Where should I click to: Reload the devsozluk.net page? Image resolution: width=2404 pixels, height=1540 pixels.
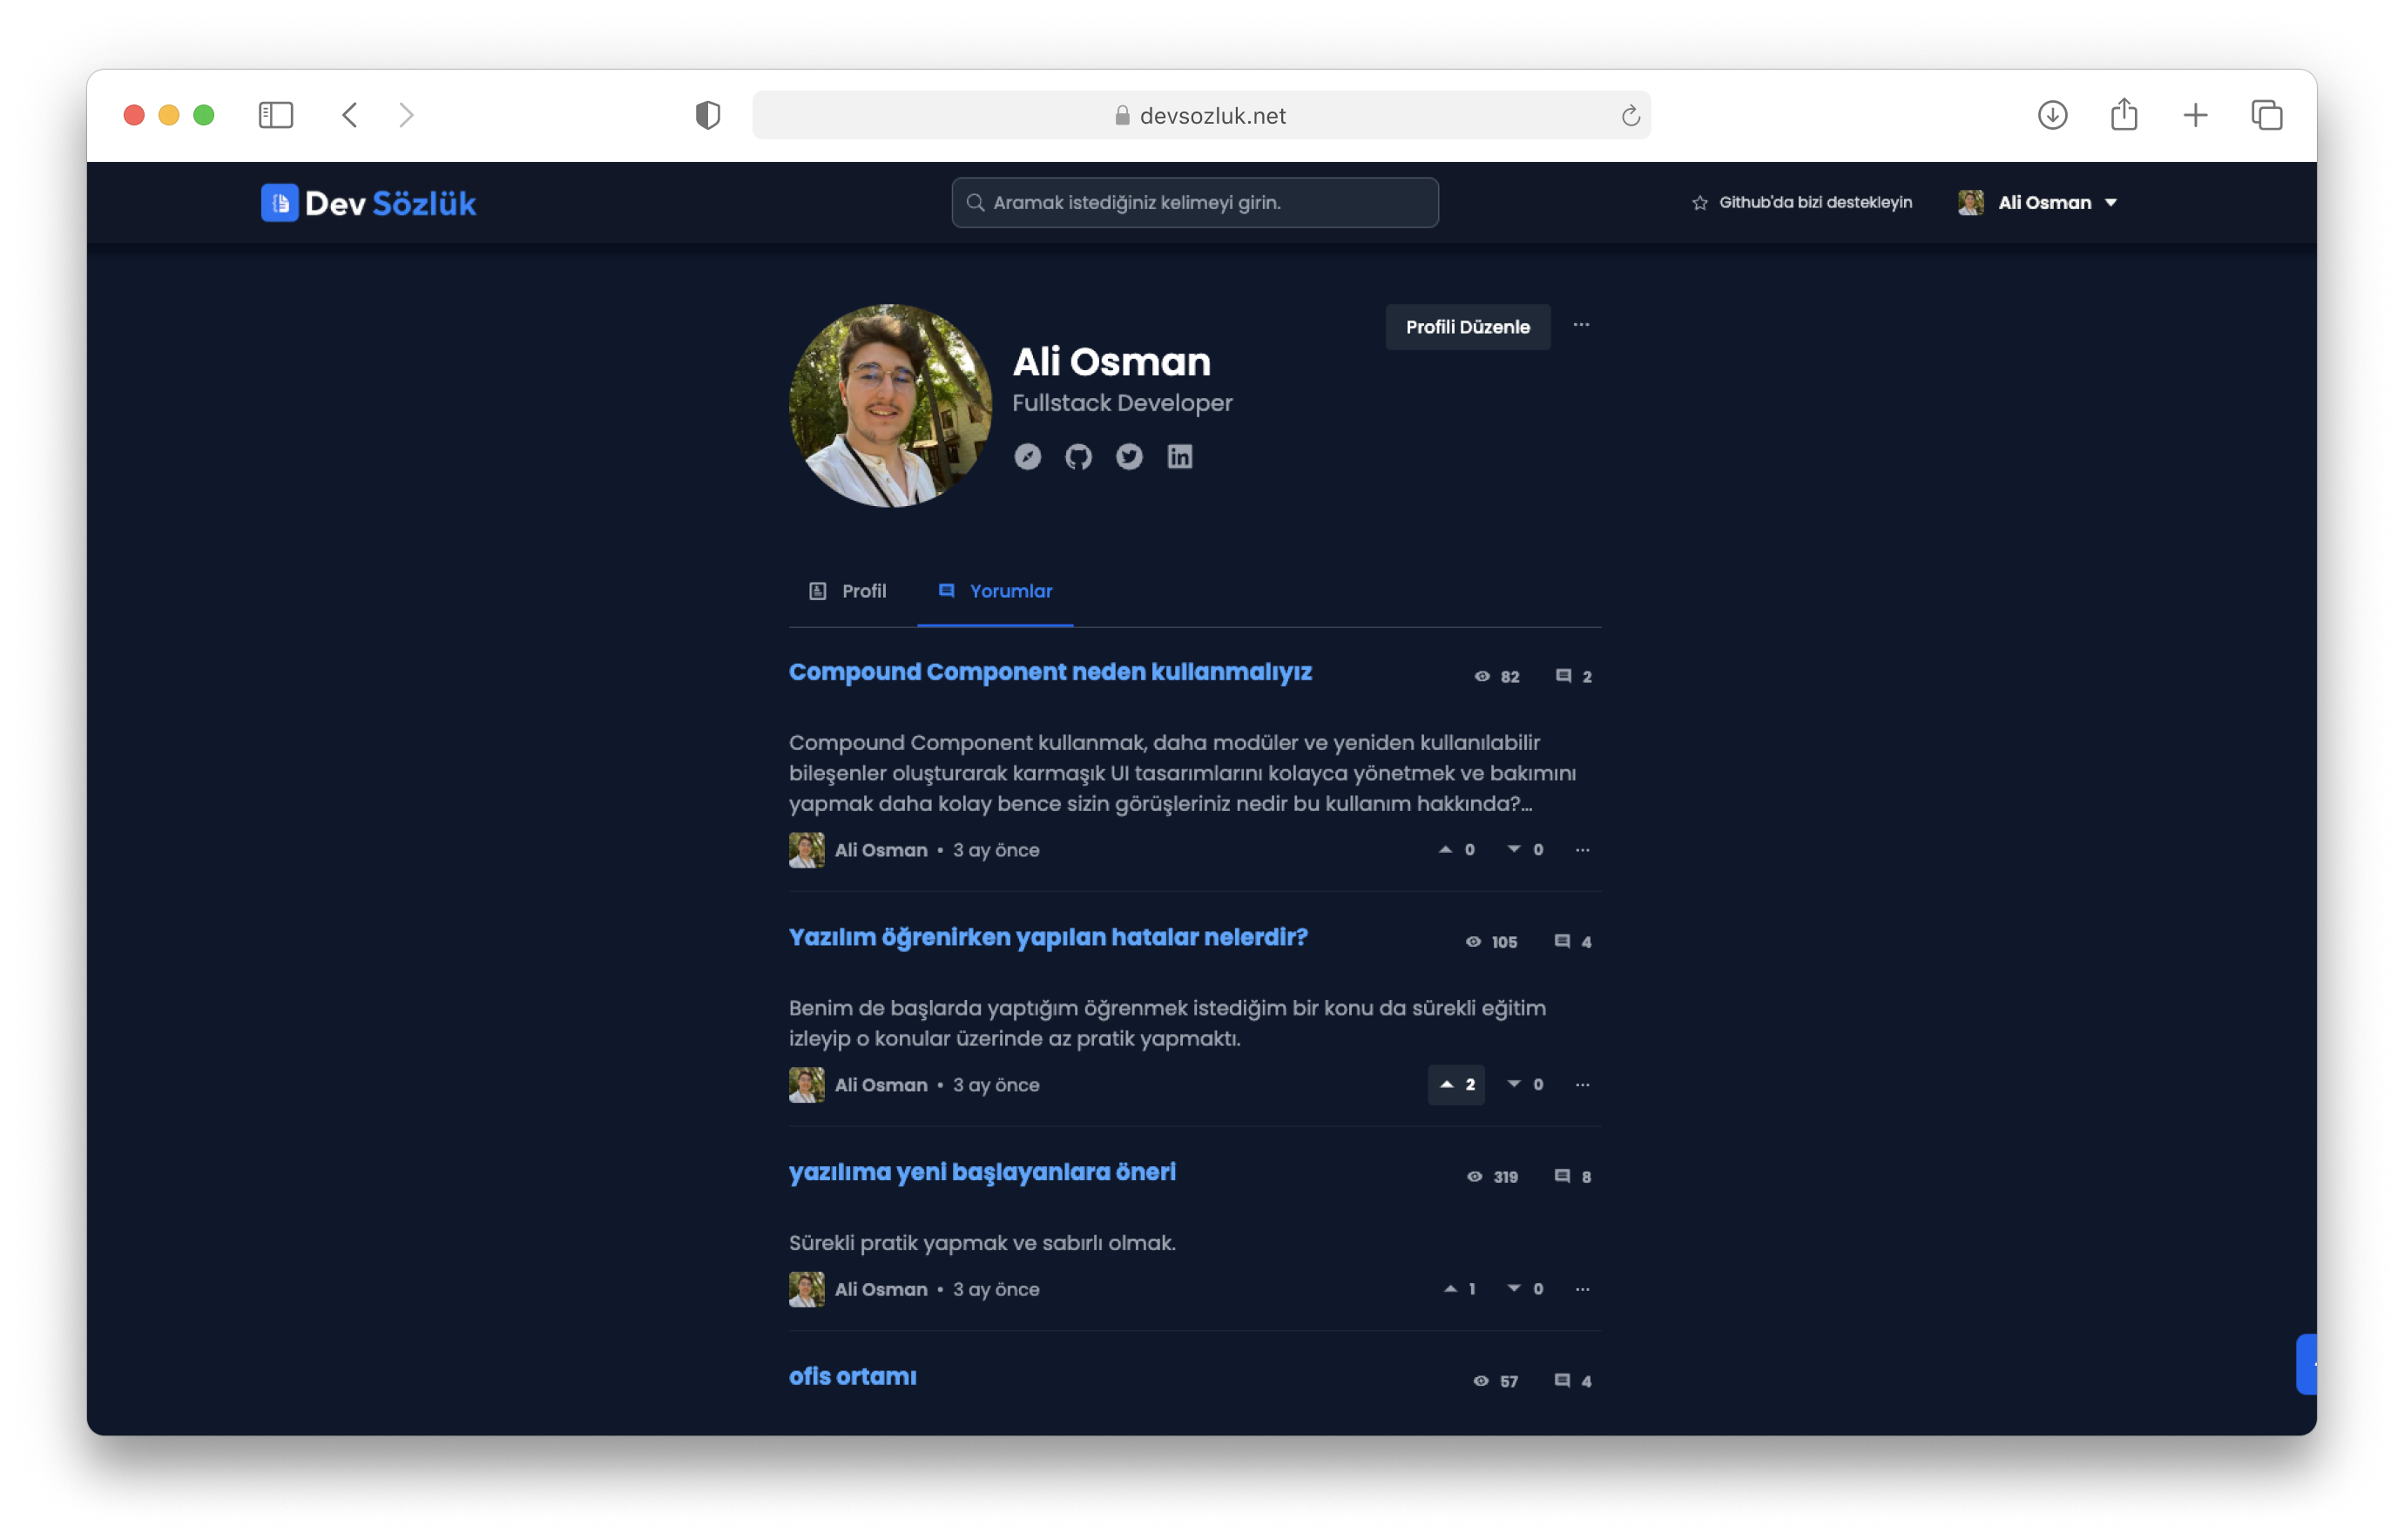pyautogui.click(x=1631, y=116)
